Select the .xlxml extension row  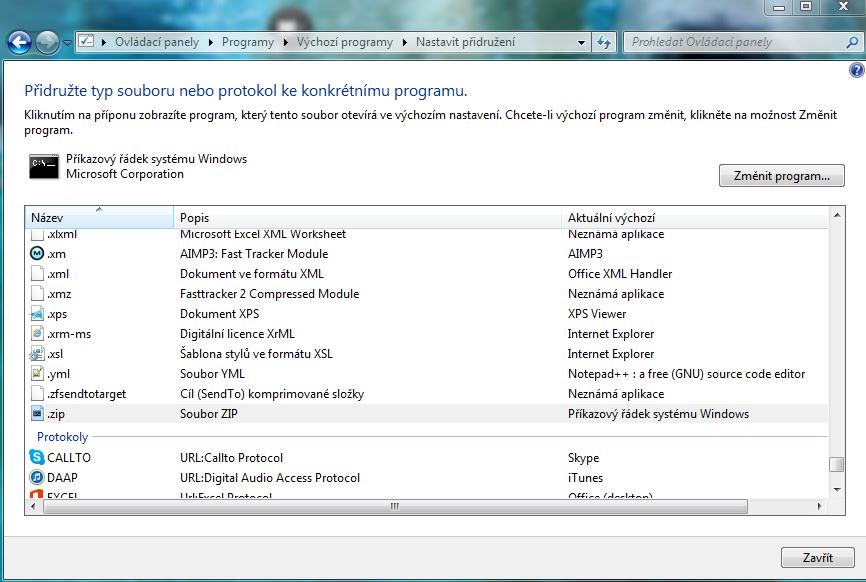click(x=426, y=234)
